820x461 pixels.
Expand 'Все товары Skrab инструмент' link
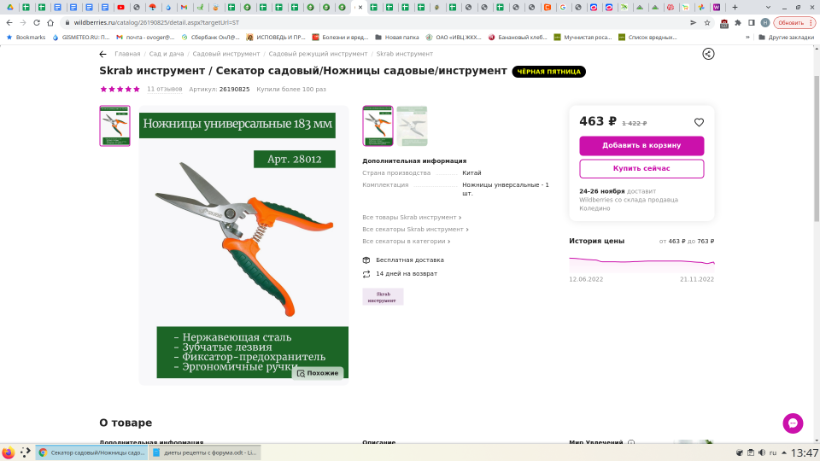pos(411,217)
